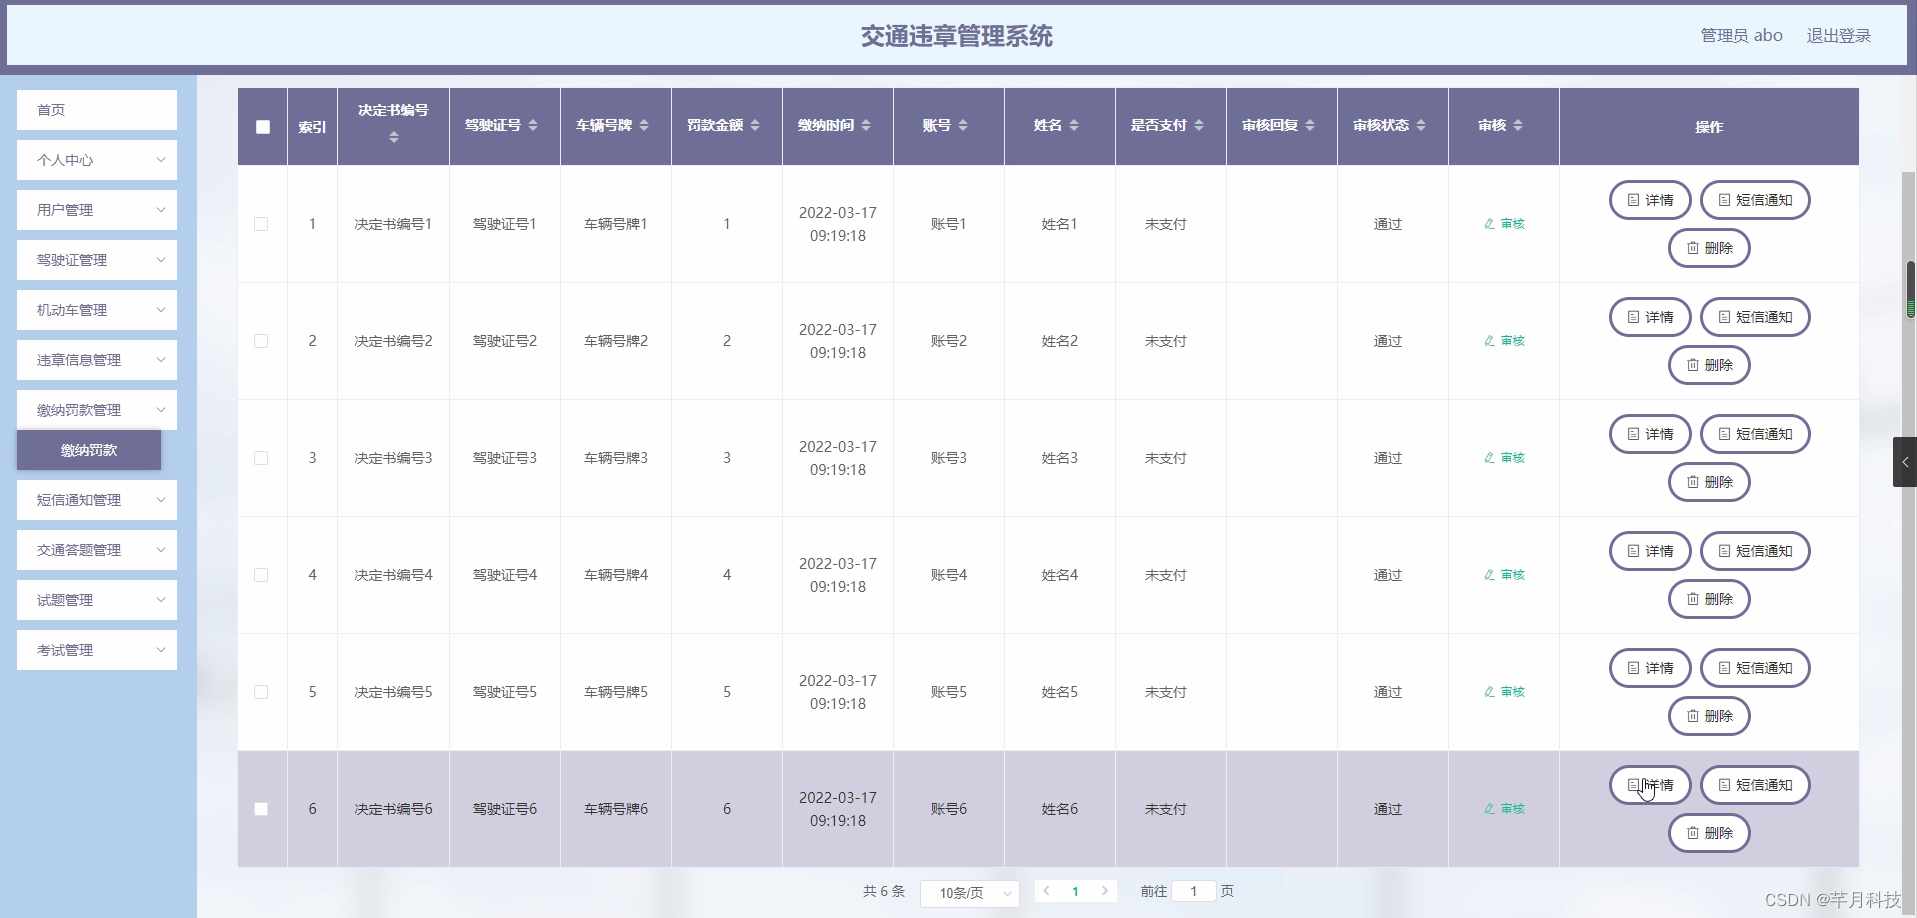The image size is (1917, 918).
Task: Open details for 决定书编号1 record
Action: (1650, 200)
